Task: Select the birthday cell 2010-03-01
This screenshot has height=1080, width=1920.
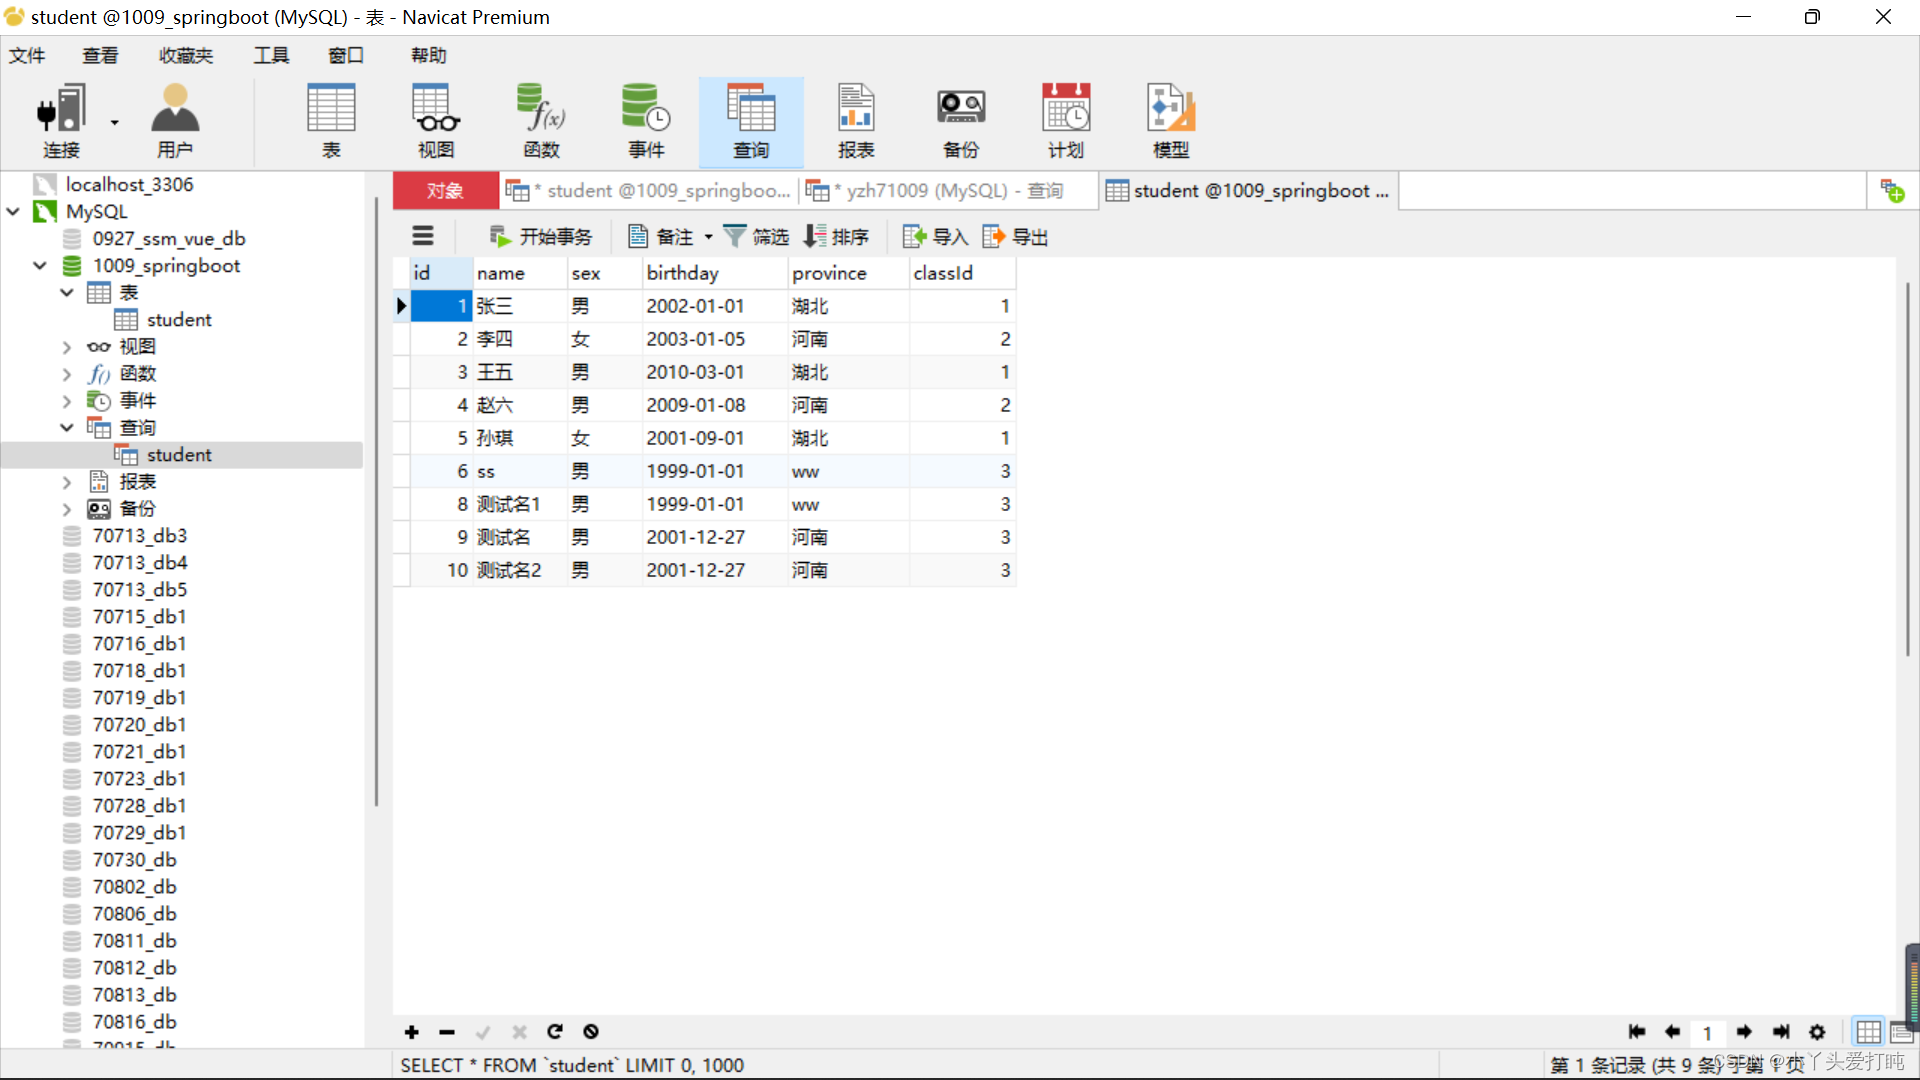Action: [x=714, y=372]
